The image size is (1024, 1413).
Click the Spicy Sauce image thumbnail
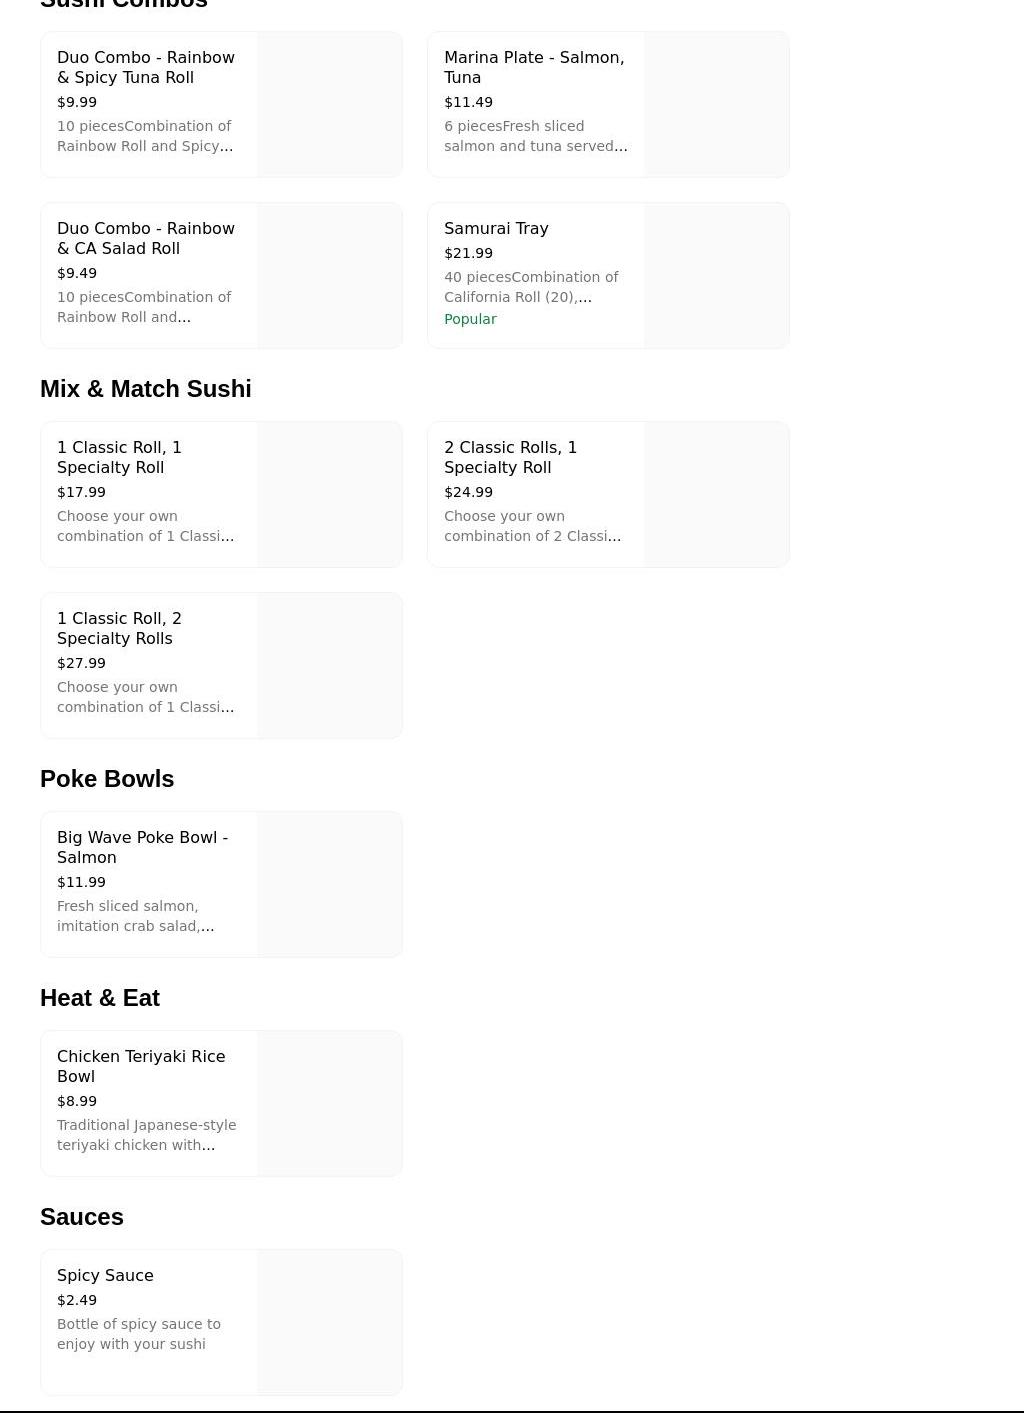click(329, 1322)
